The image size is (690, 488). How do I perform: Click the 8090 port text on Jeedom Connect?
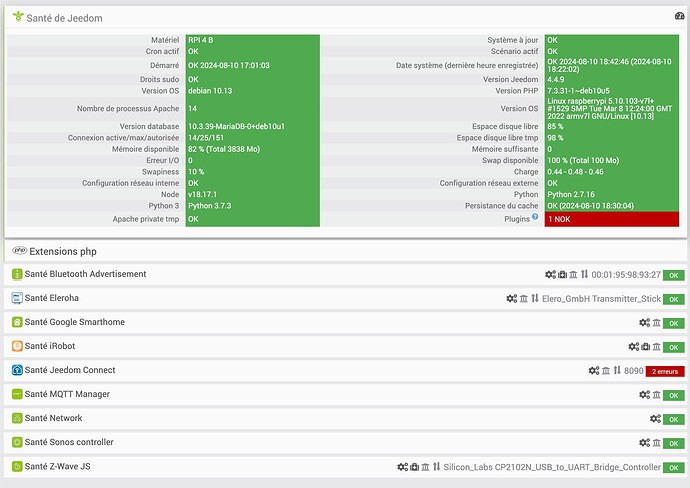(x=634, y=371)
